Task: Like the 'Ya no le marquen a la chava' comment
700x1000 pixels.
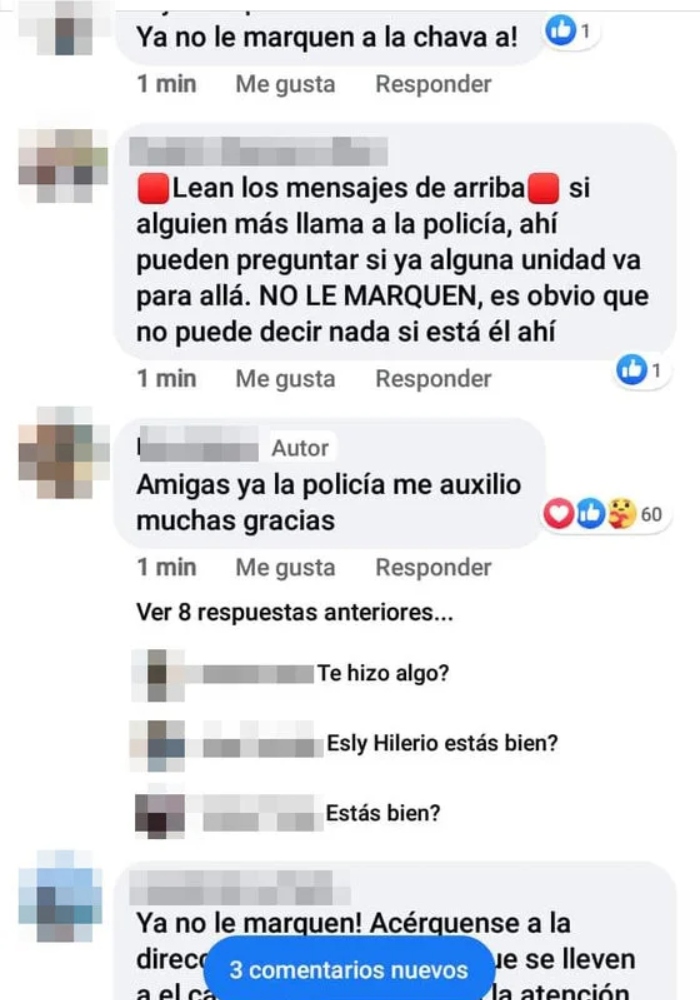Action: pos(285,84)
